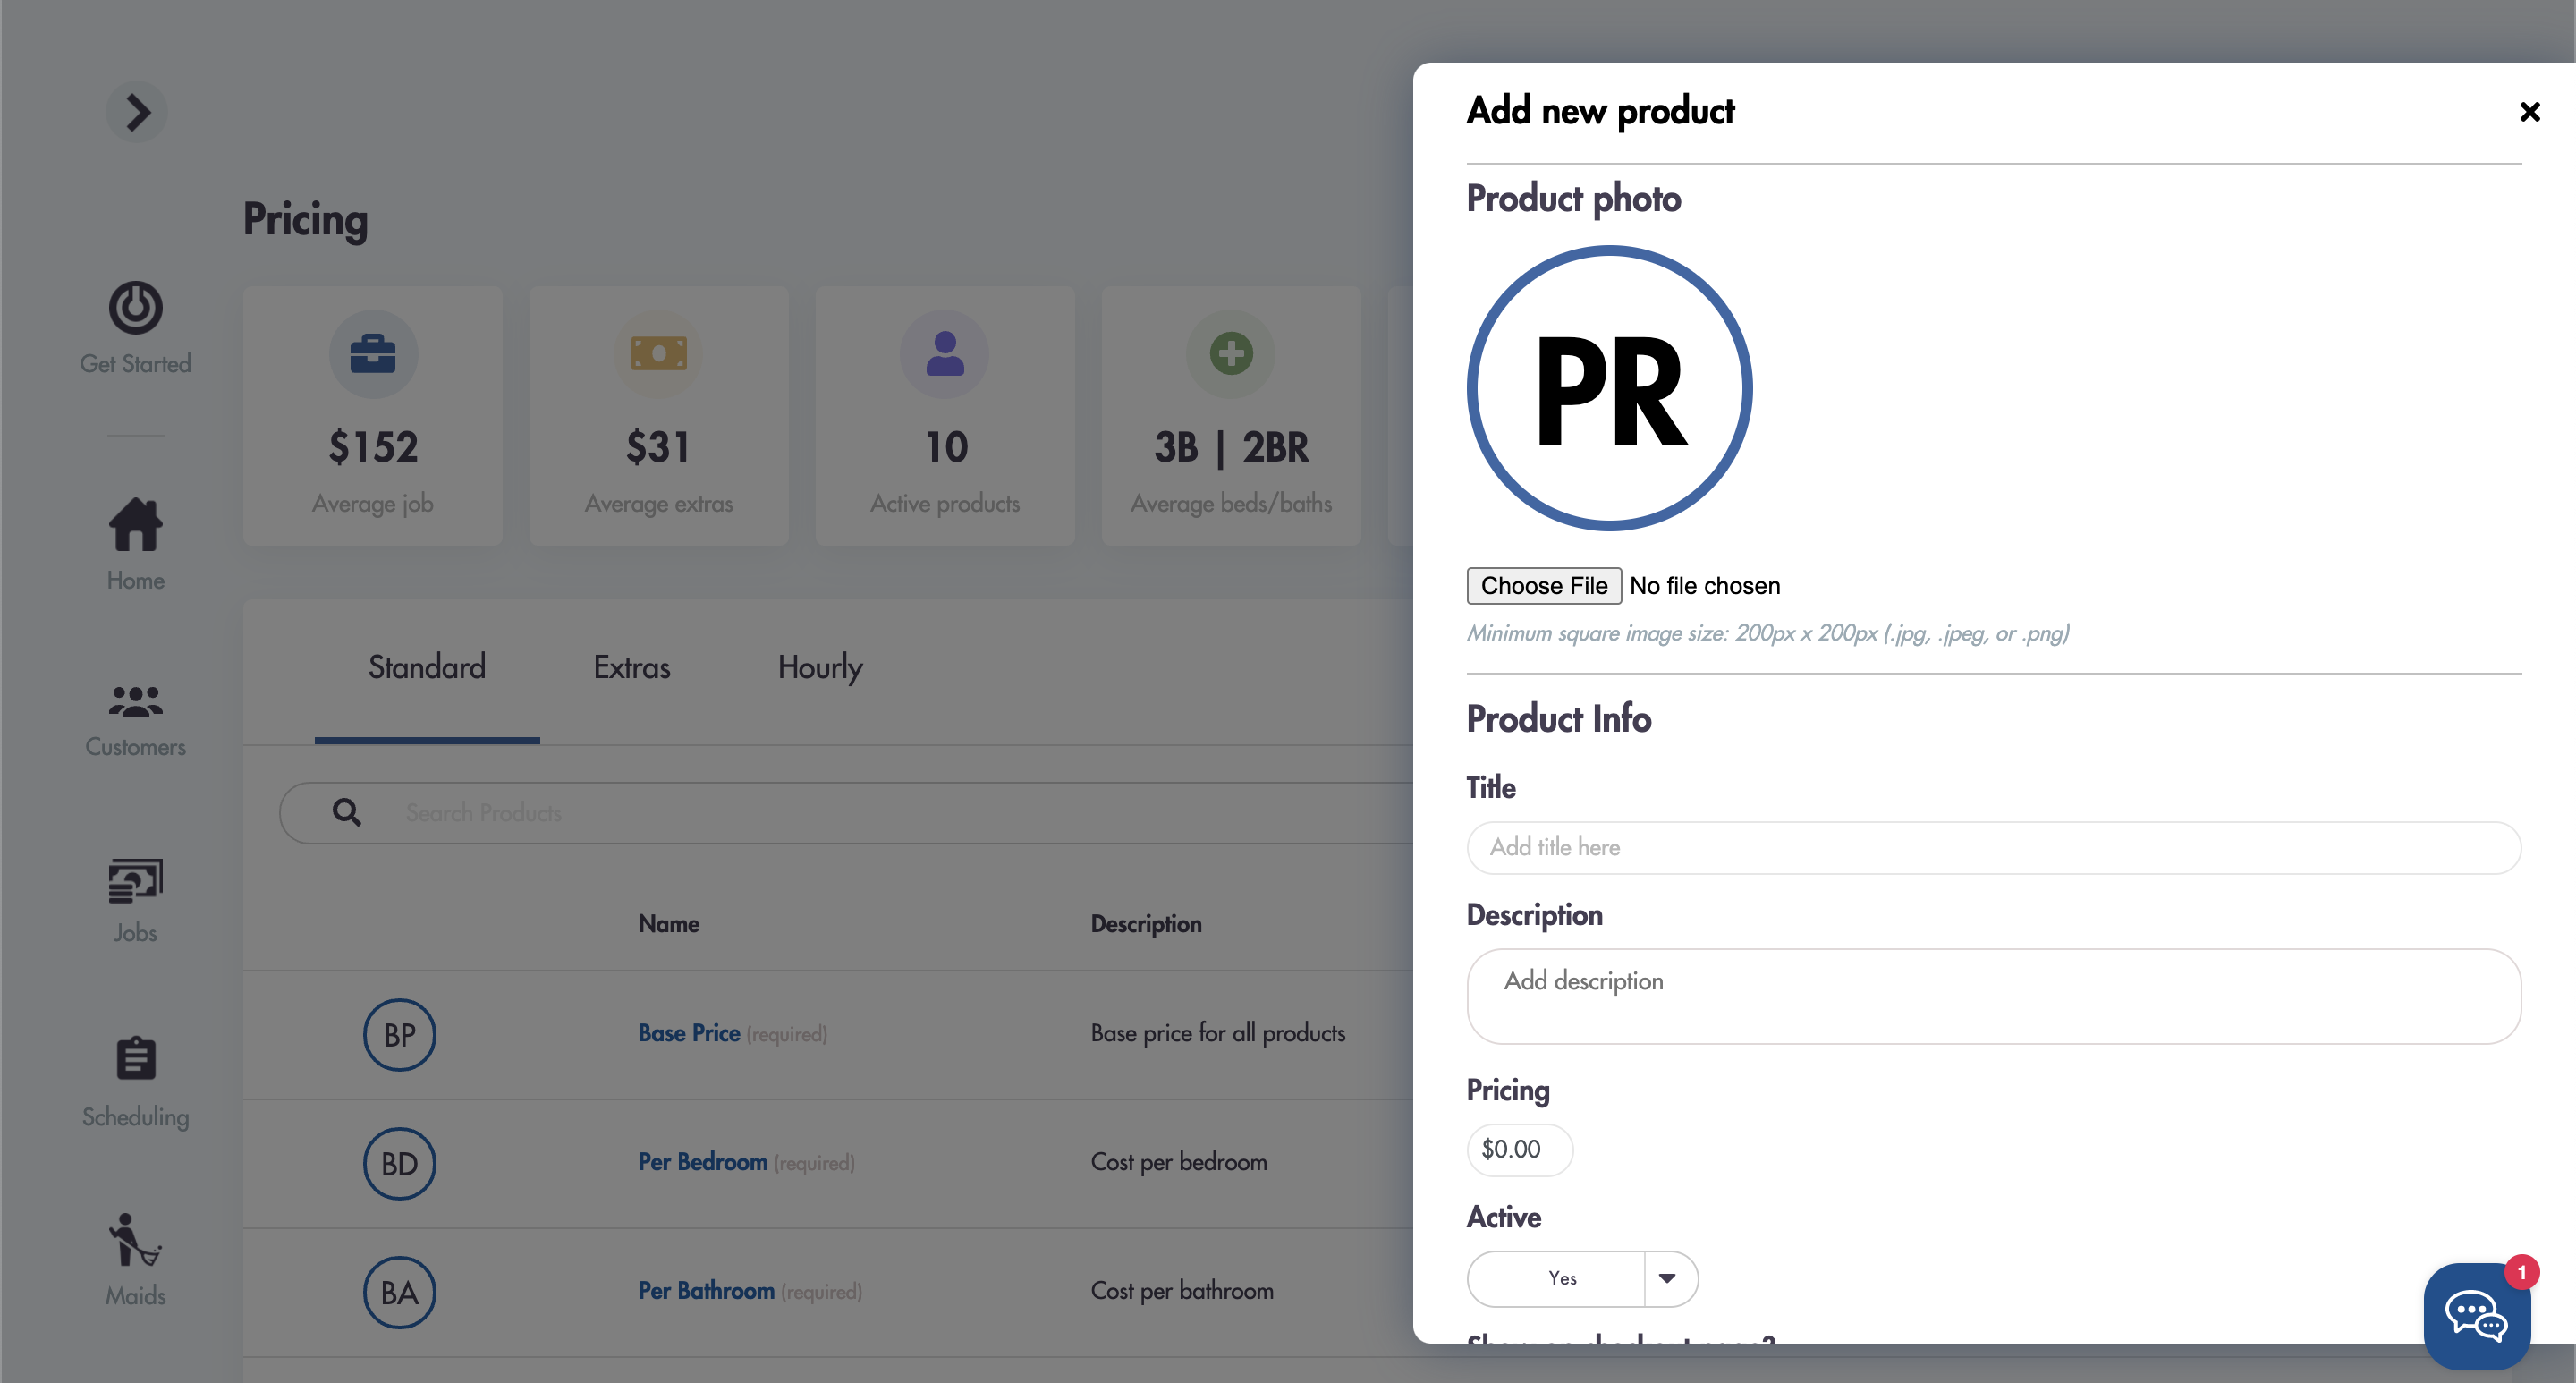Expand the sidebar with the chevron arrow

136,111
